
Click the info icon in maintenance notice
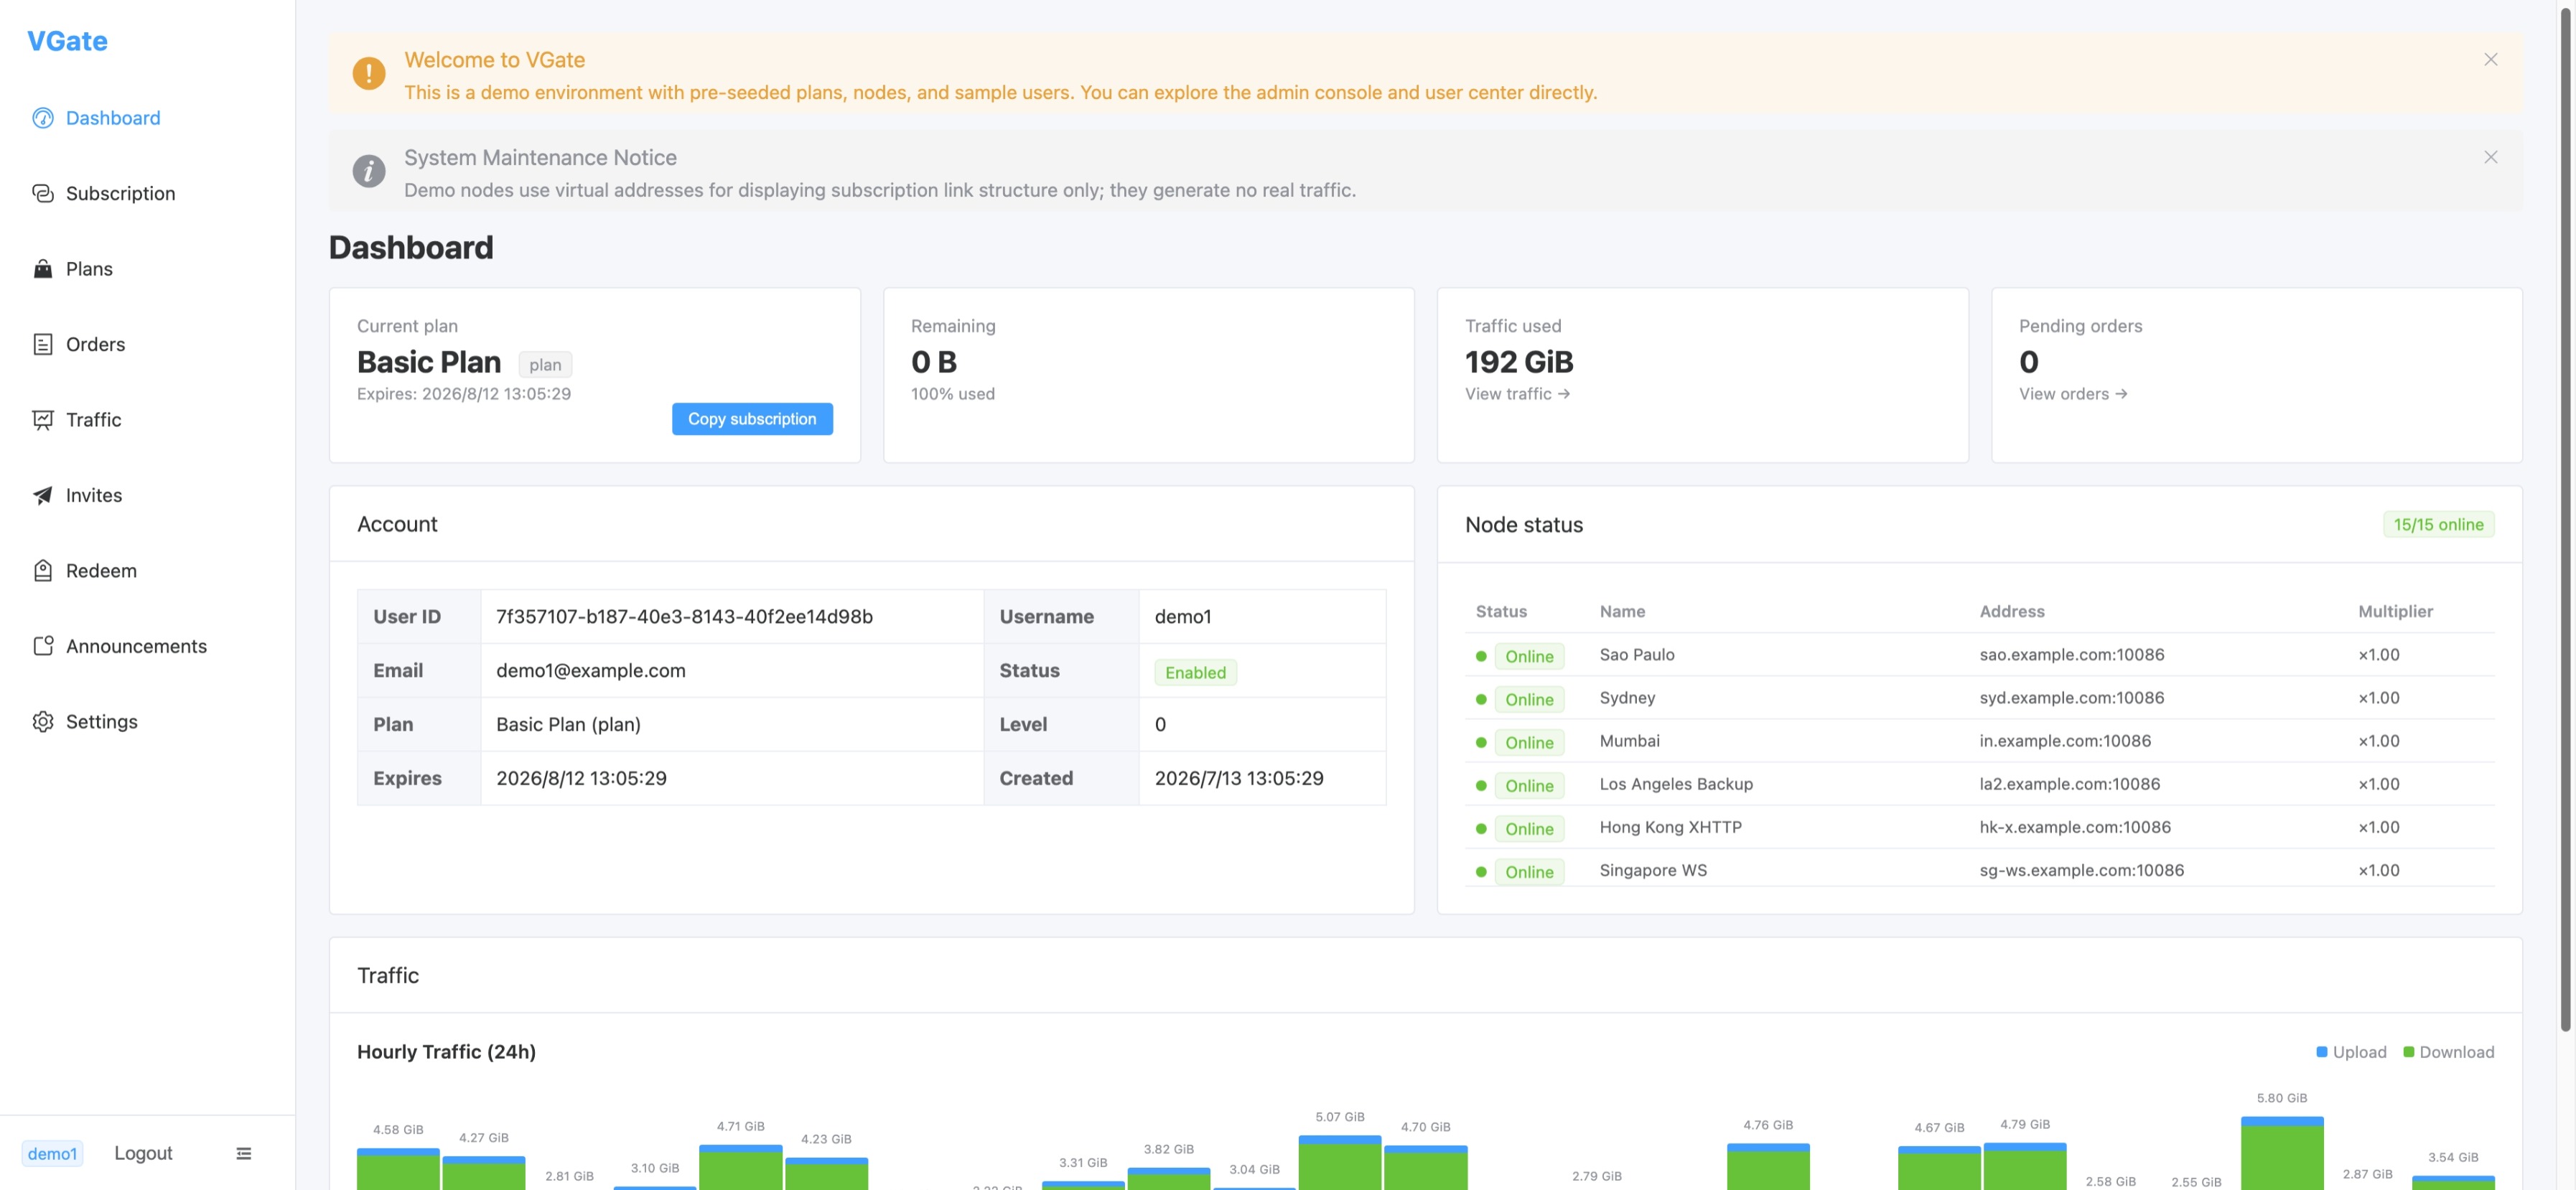369,171
